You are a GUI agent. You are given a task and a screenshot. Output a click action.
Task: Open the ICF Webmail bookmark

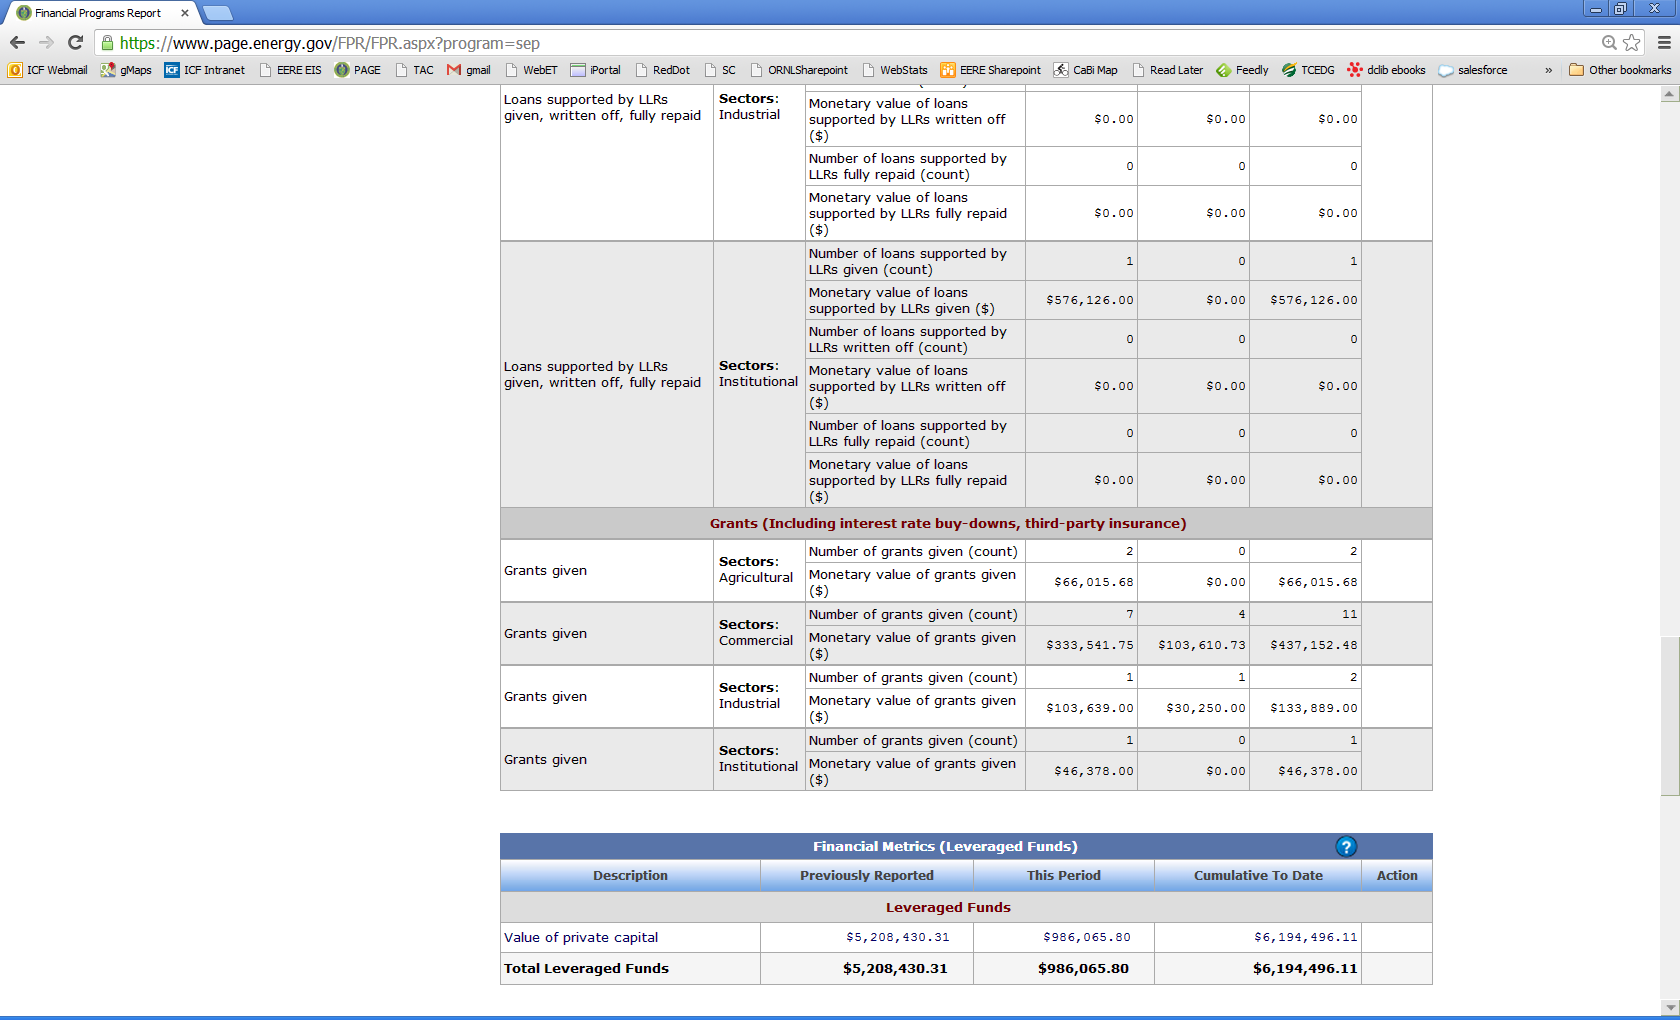point(48,70)
